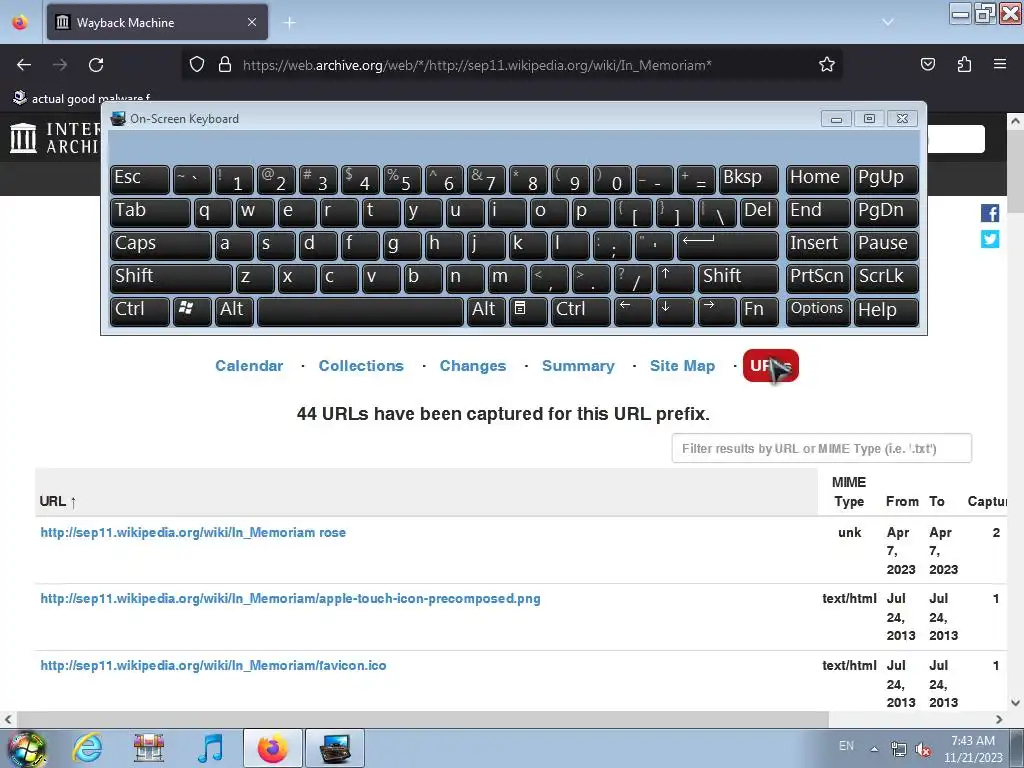Image resolution: width=1024 pixels, height=768 pixels.
Task: Click the muted volume tray icon
Action: pyautogui.click(x=923, y=750)
